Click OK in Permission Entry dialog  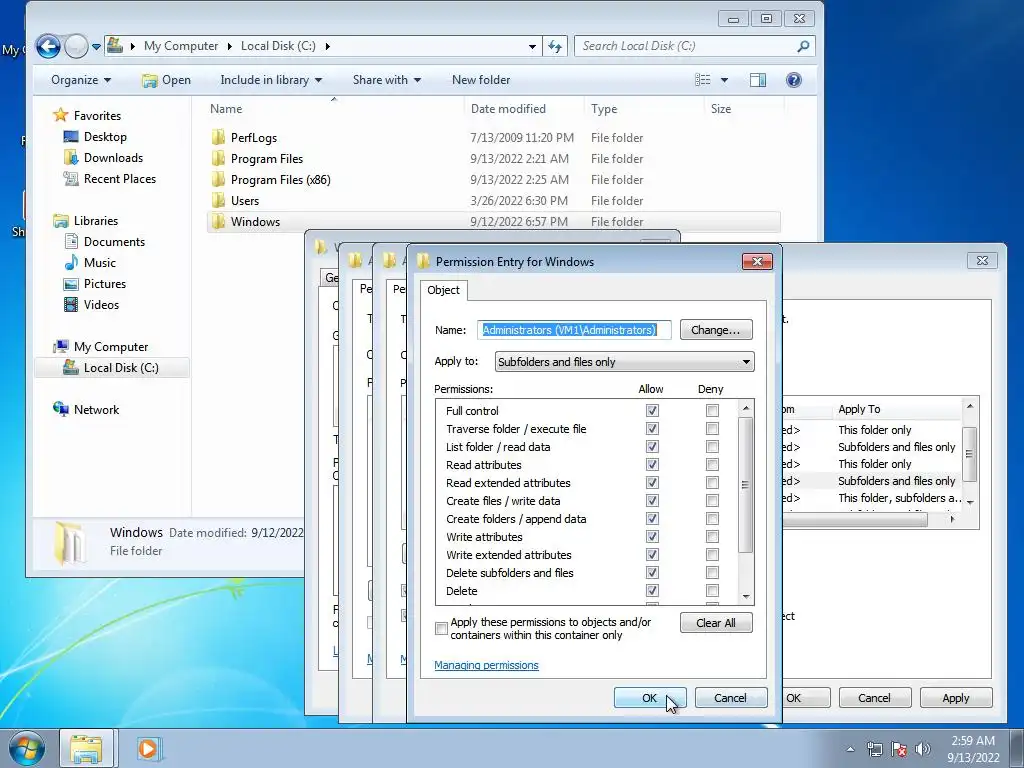click(x=649, y=698)
